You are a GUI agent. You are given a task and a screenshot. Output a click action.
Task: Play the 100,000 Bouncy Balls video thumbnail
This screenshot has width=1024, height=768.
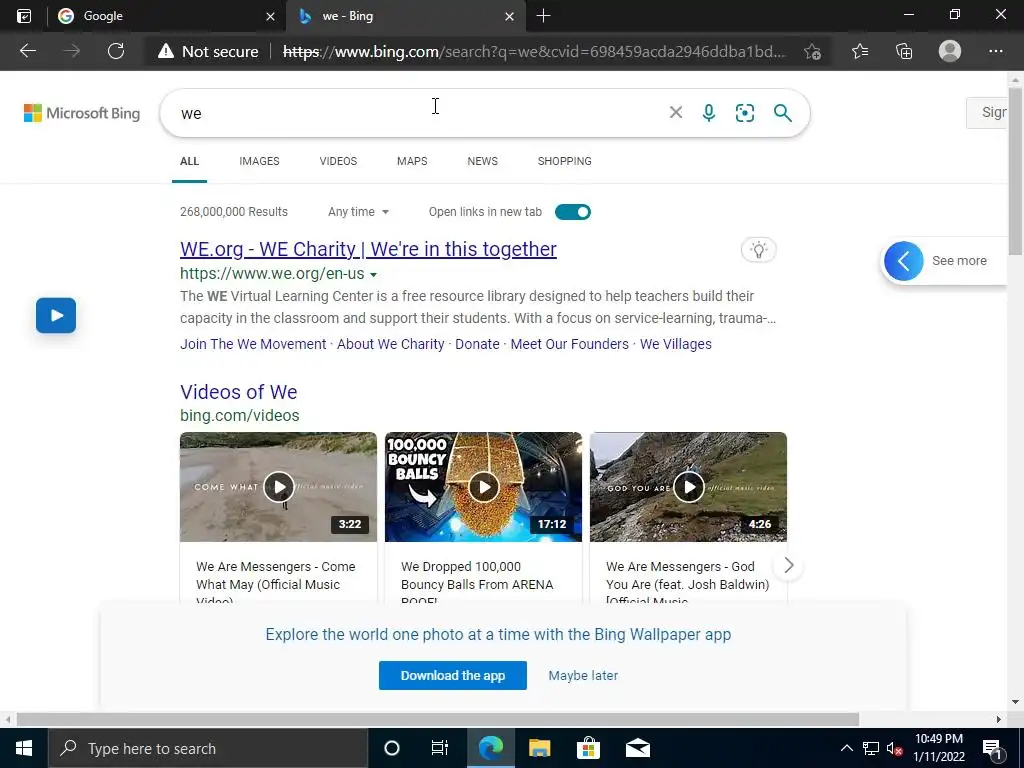click(483, 487)
